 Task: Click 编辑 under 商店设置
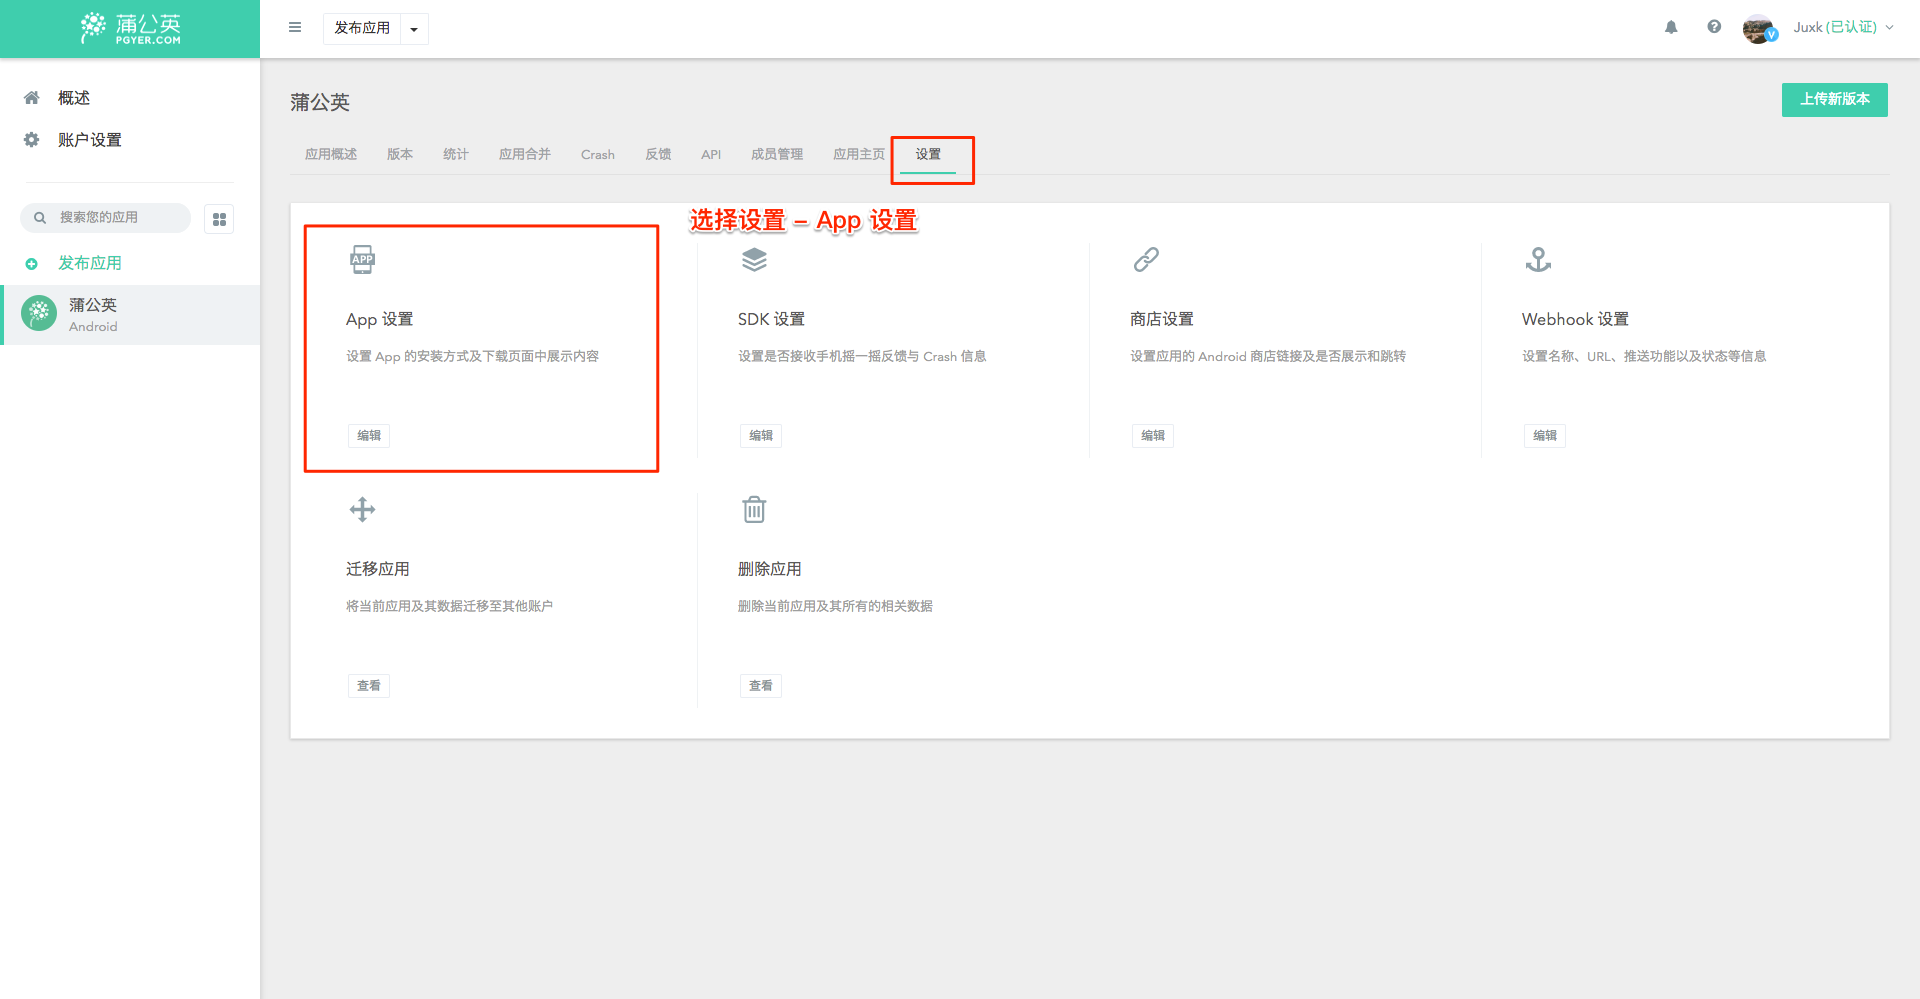coord(1153,436)
